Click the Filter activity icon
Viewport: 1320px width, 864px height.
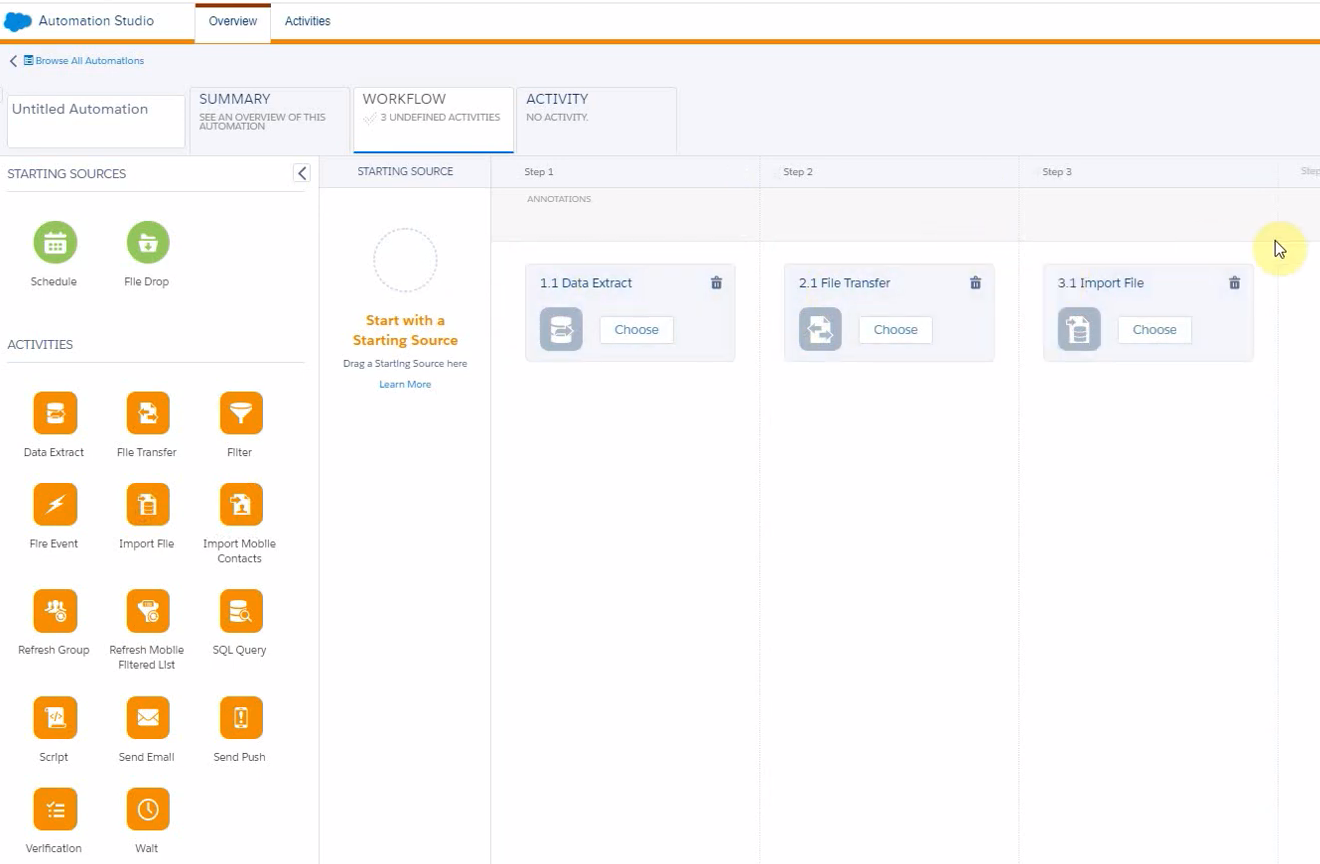(241, 413)
